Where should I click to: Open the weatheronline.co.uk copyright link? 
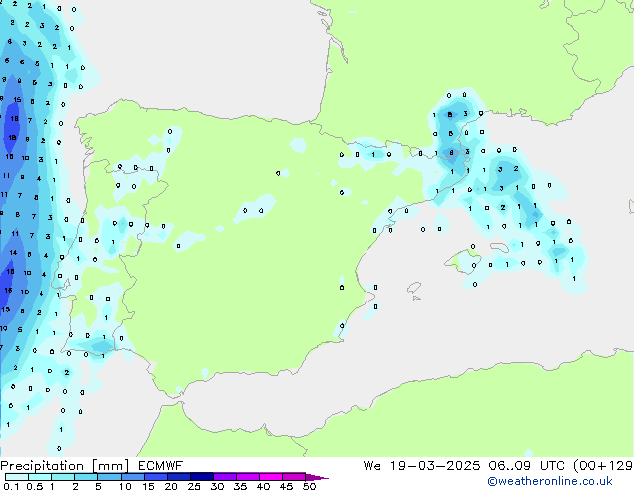[550, 481]
